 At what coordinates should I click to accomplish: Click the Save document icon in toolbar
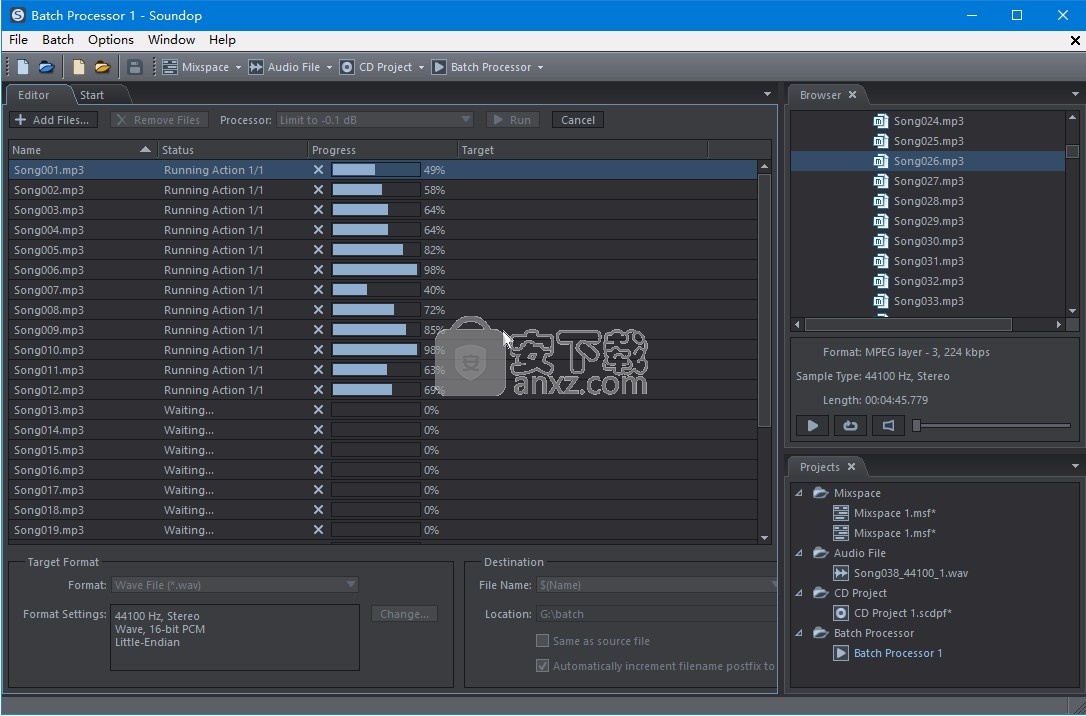tap(135, 67)
